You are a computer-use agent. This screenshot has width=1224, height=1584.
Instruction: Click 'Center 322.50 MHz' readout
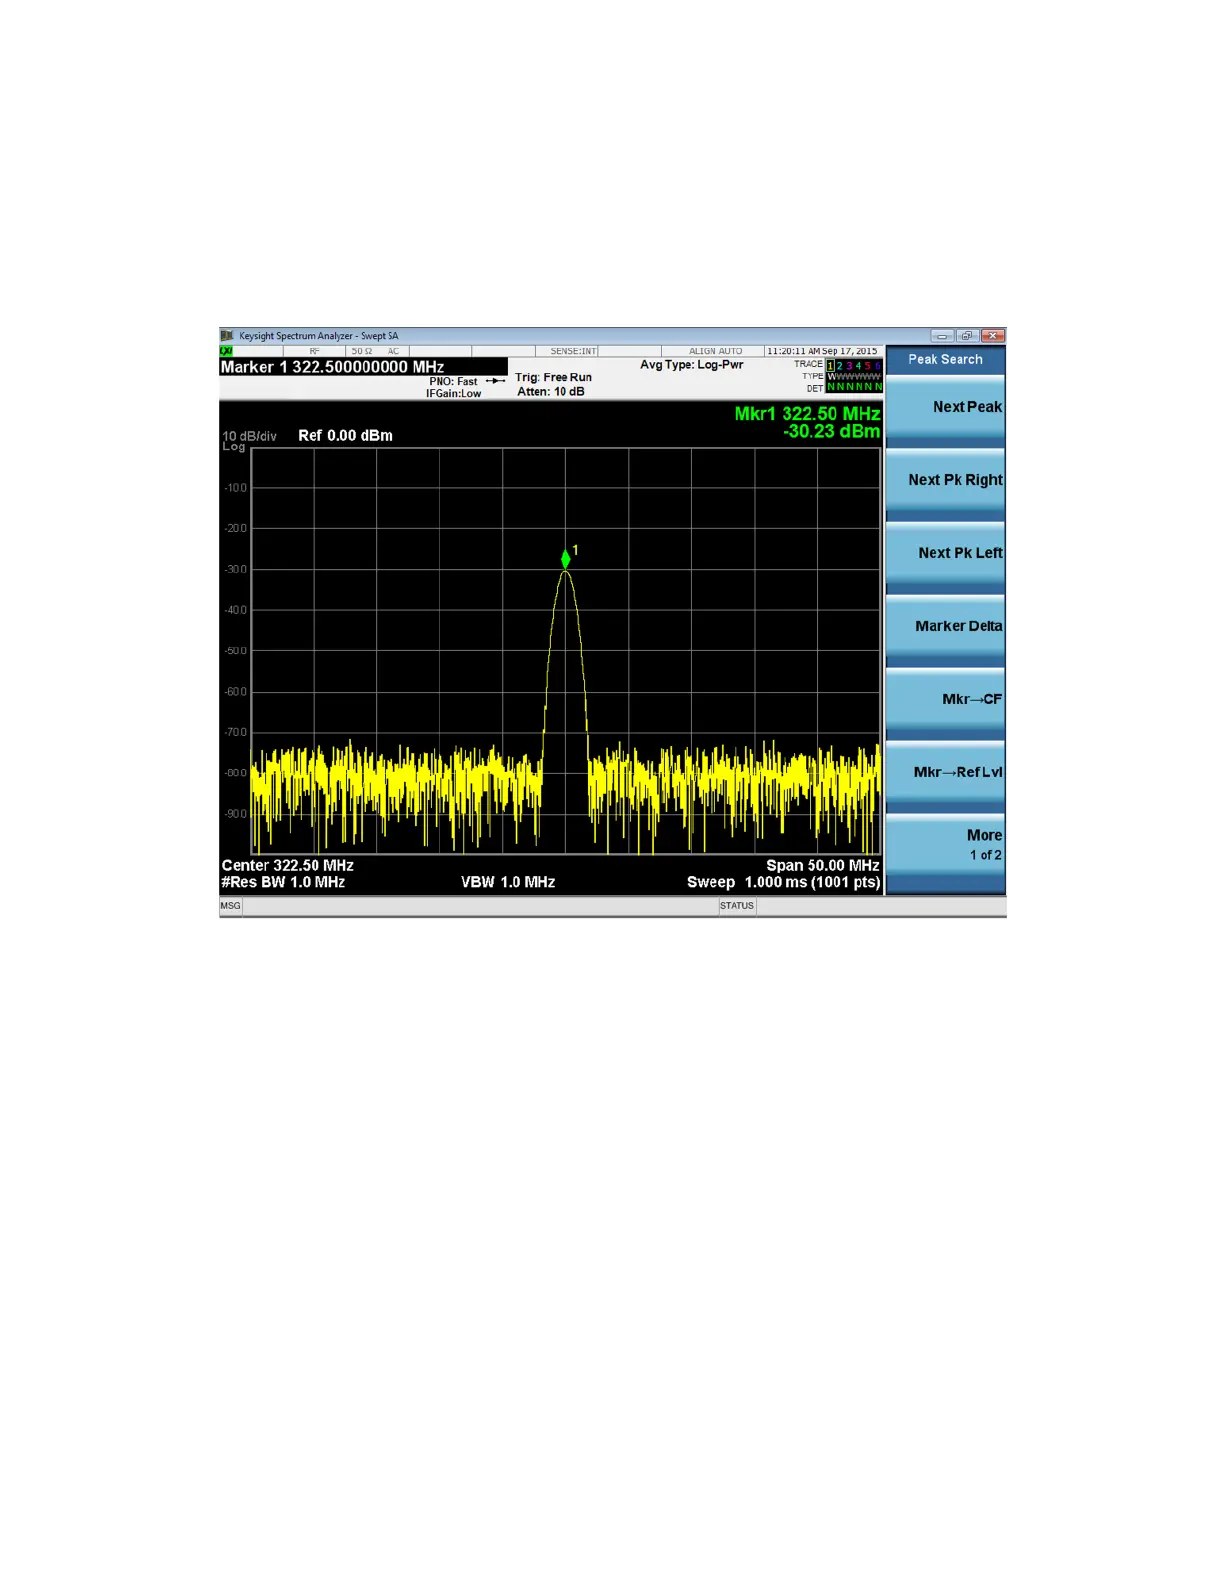point(288,865)
